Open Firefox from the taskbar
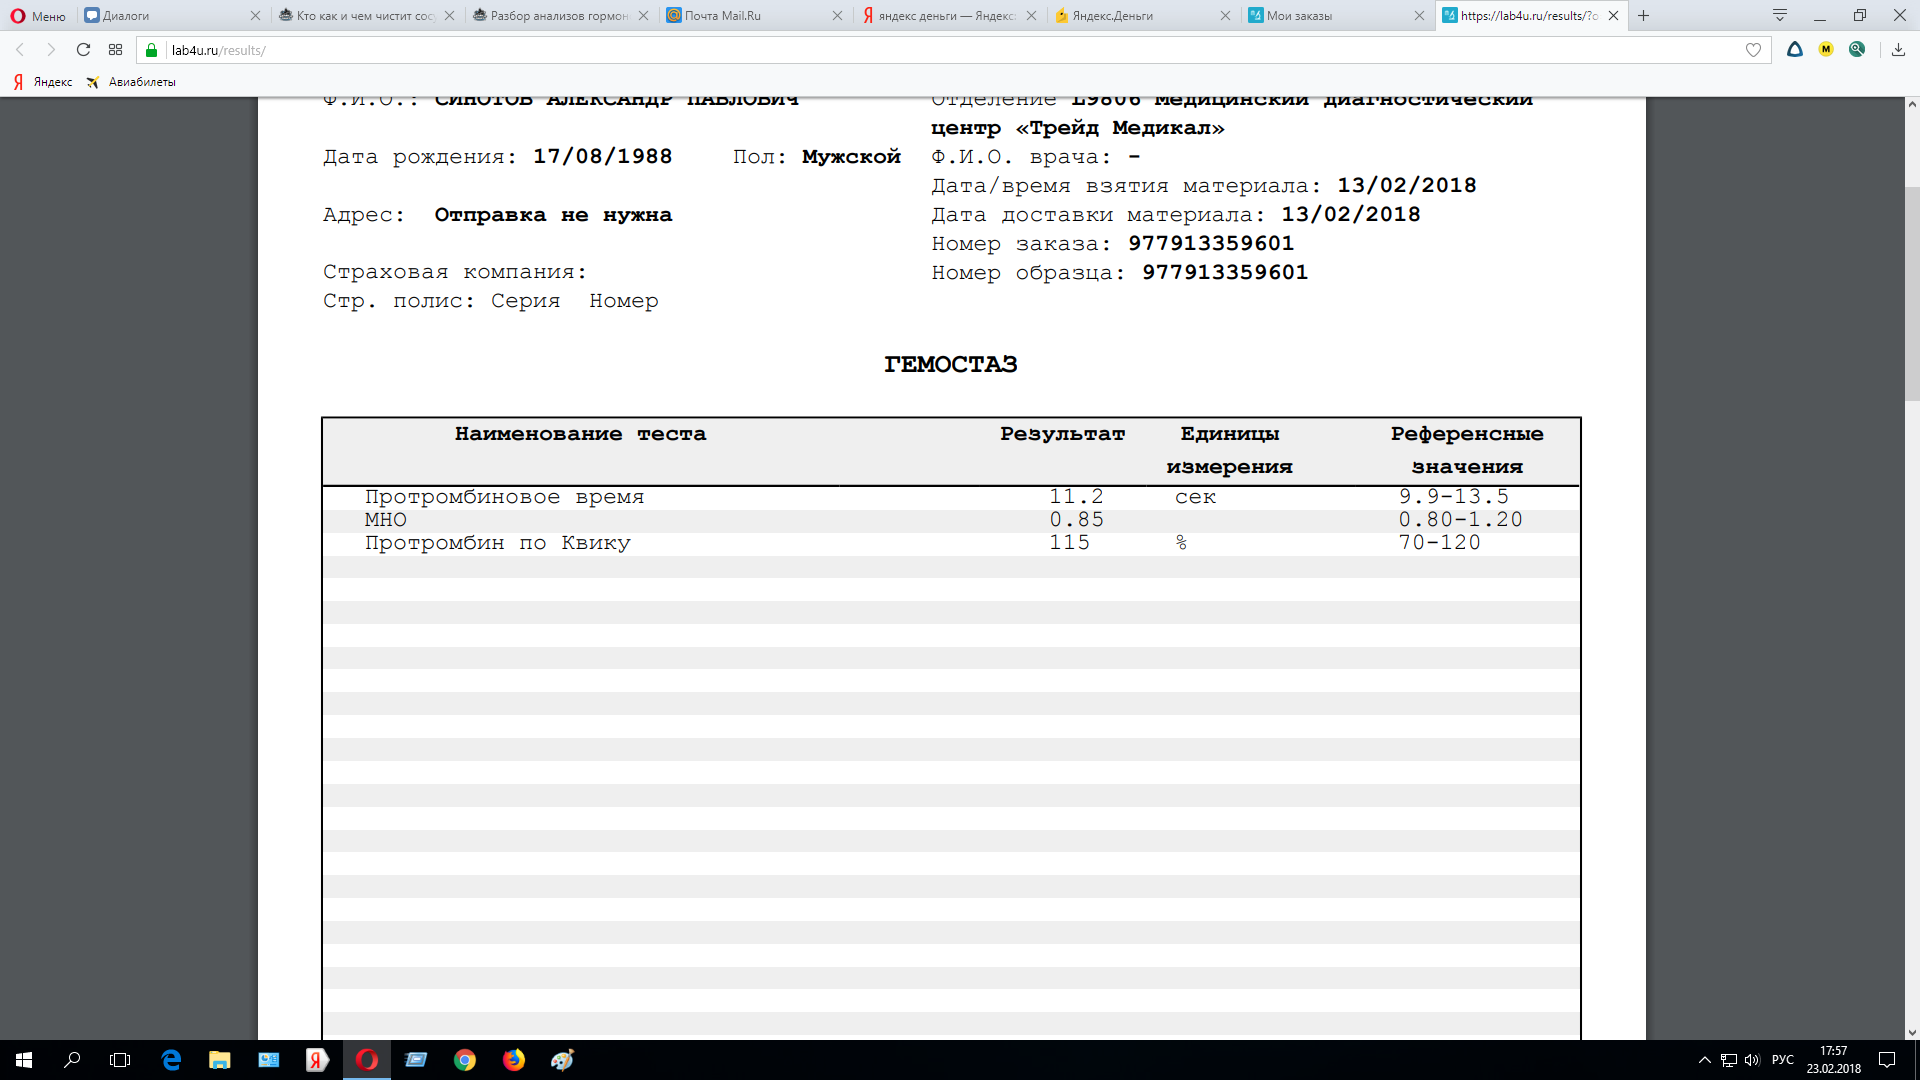This screenshot has height=1080, width=1920. 514,1060
